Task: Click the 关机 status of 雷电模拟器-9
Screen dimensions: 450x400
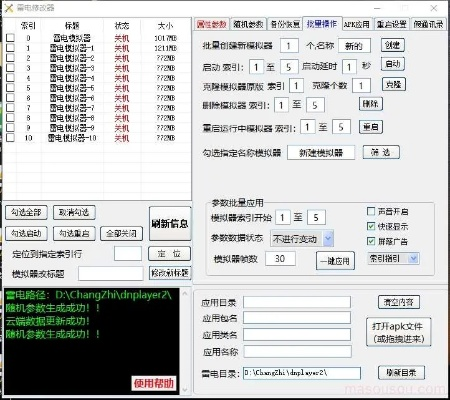Action: [122, 128]
